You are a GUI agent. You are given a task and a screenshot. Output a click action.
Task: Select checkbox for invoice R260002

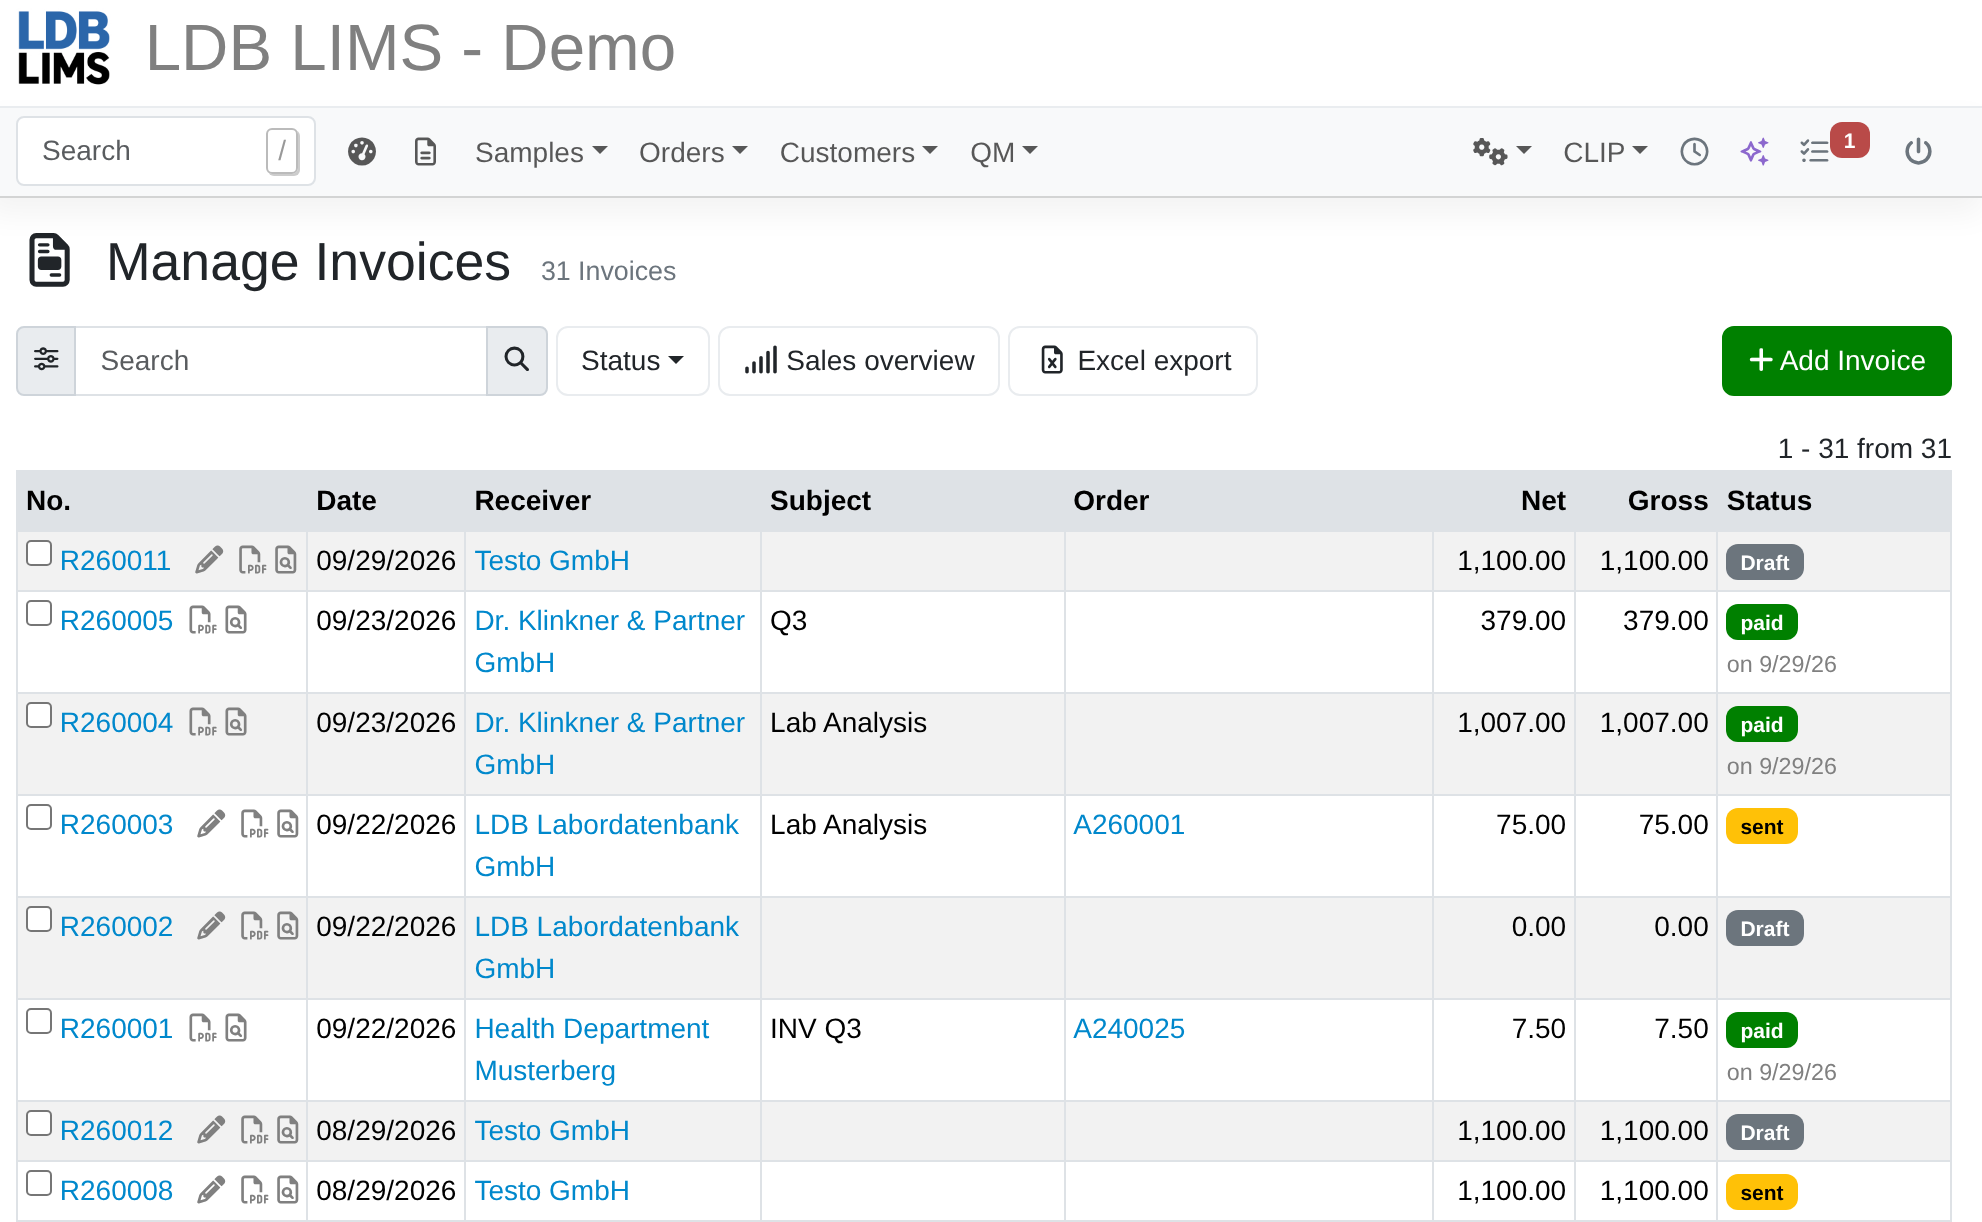coord(39,919)
